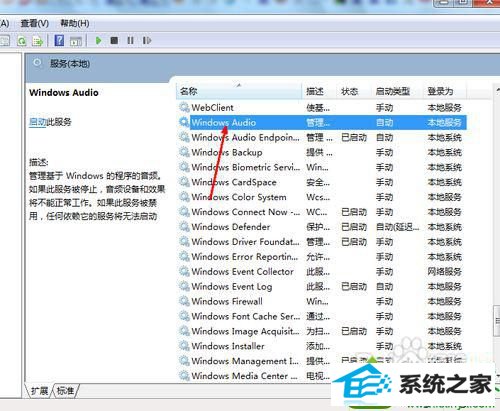
Task: Switch to the 扩展 tab
Action: [39, 390]
